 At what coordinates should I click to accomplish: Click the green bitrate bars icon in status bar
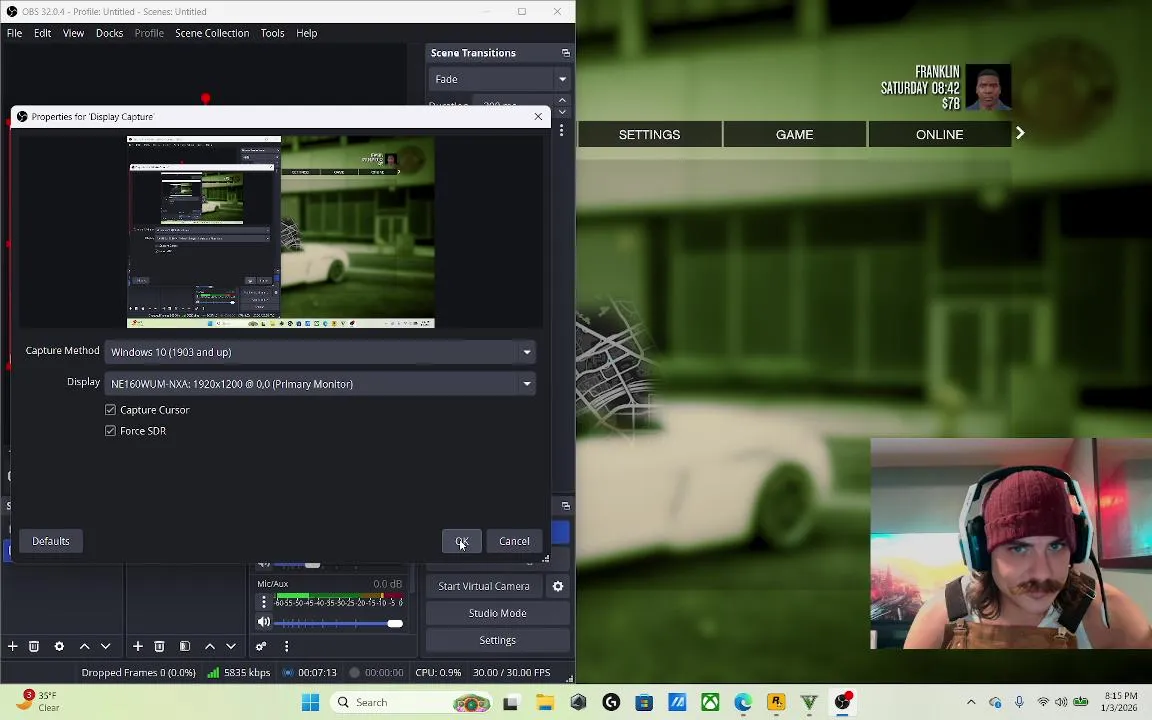pos(213,672)
